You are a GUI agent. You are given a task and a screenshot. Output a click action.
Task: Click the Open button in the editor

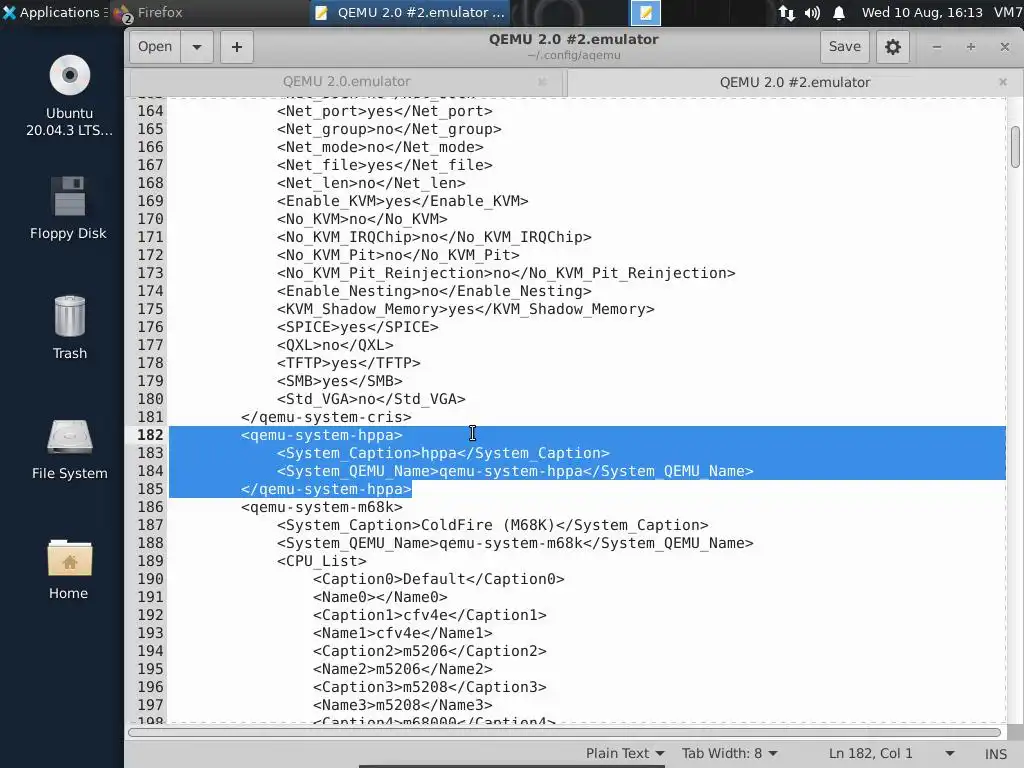pos(155,47)
